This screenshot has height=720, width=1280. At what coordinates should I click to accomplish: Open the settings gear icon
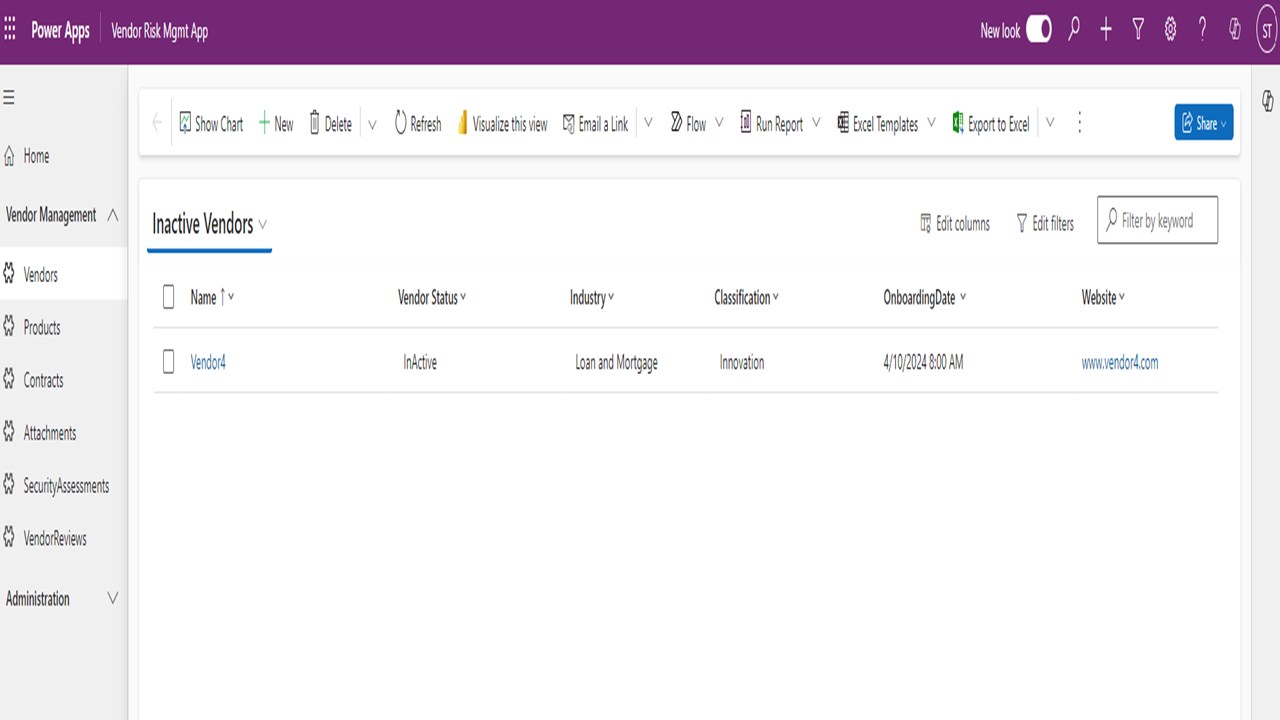tap(1170, 30)
